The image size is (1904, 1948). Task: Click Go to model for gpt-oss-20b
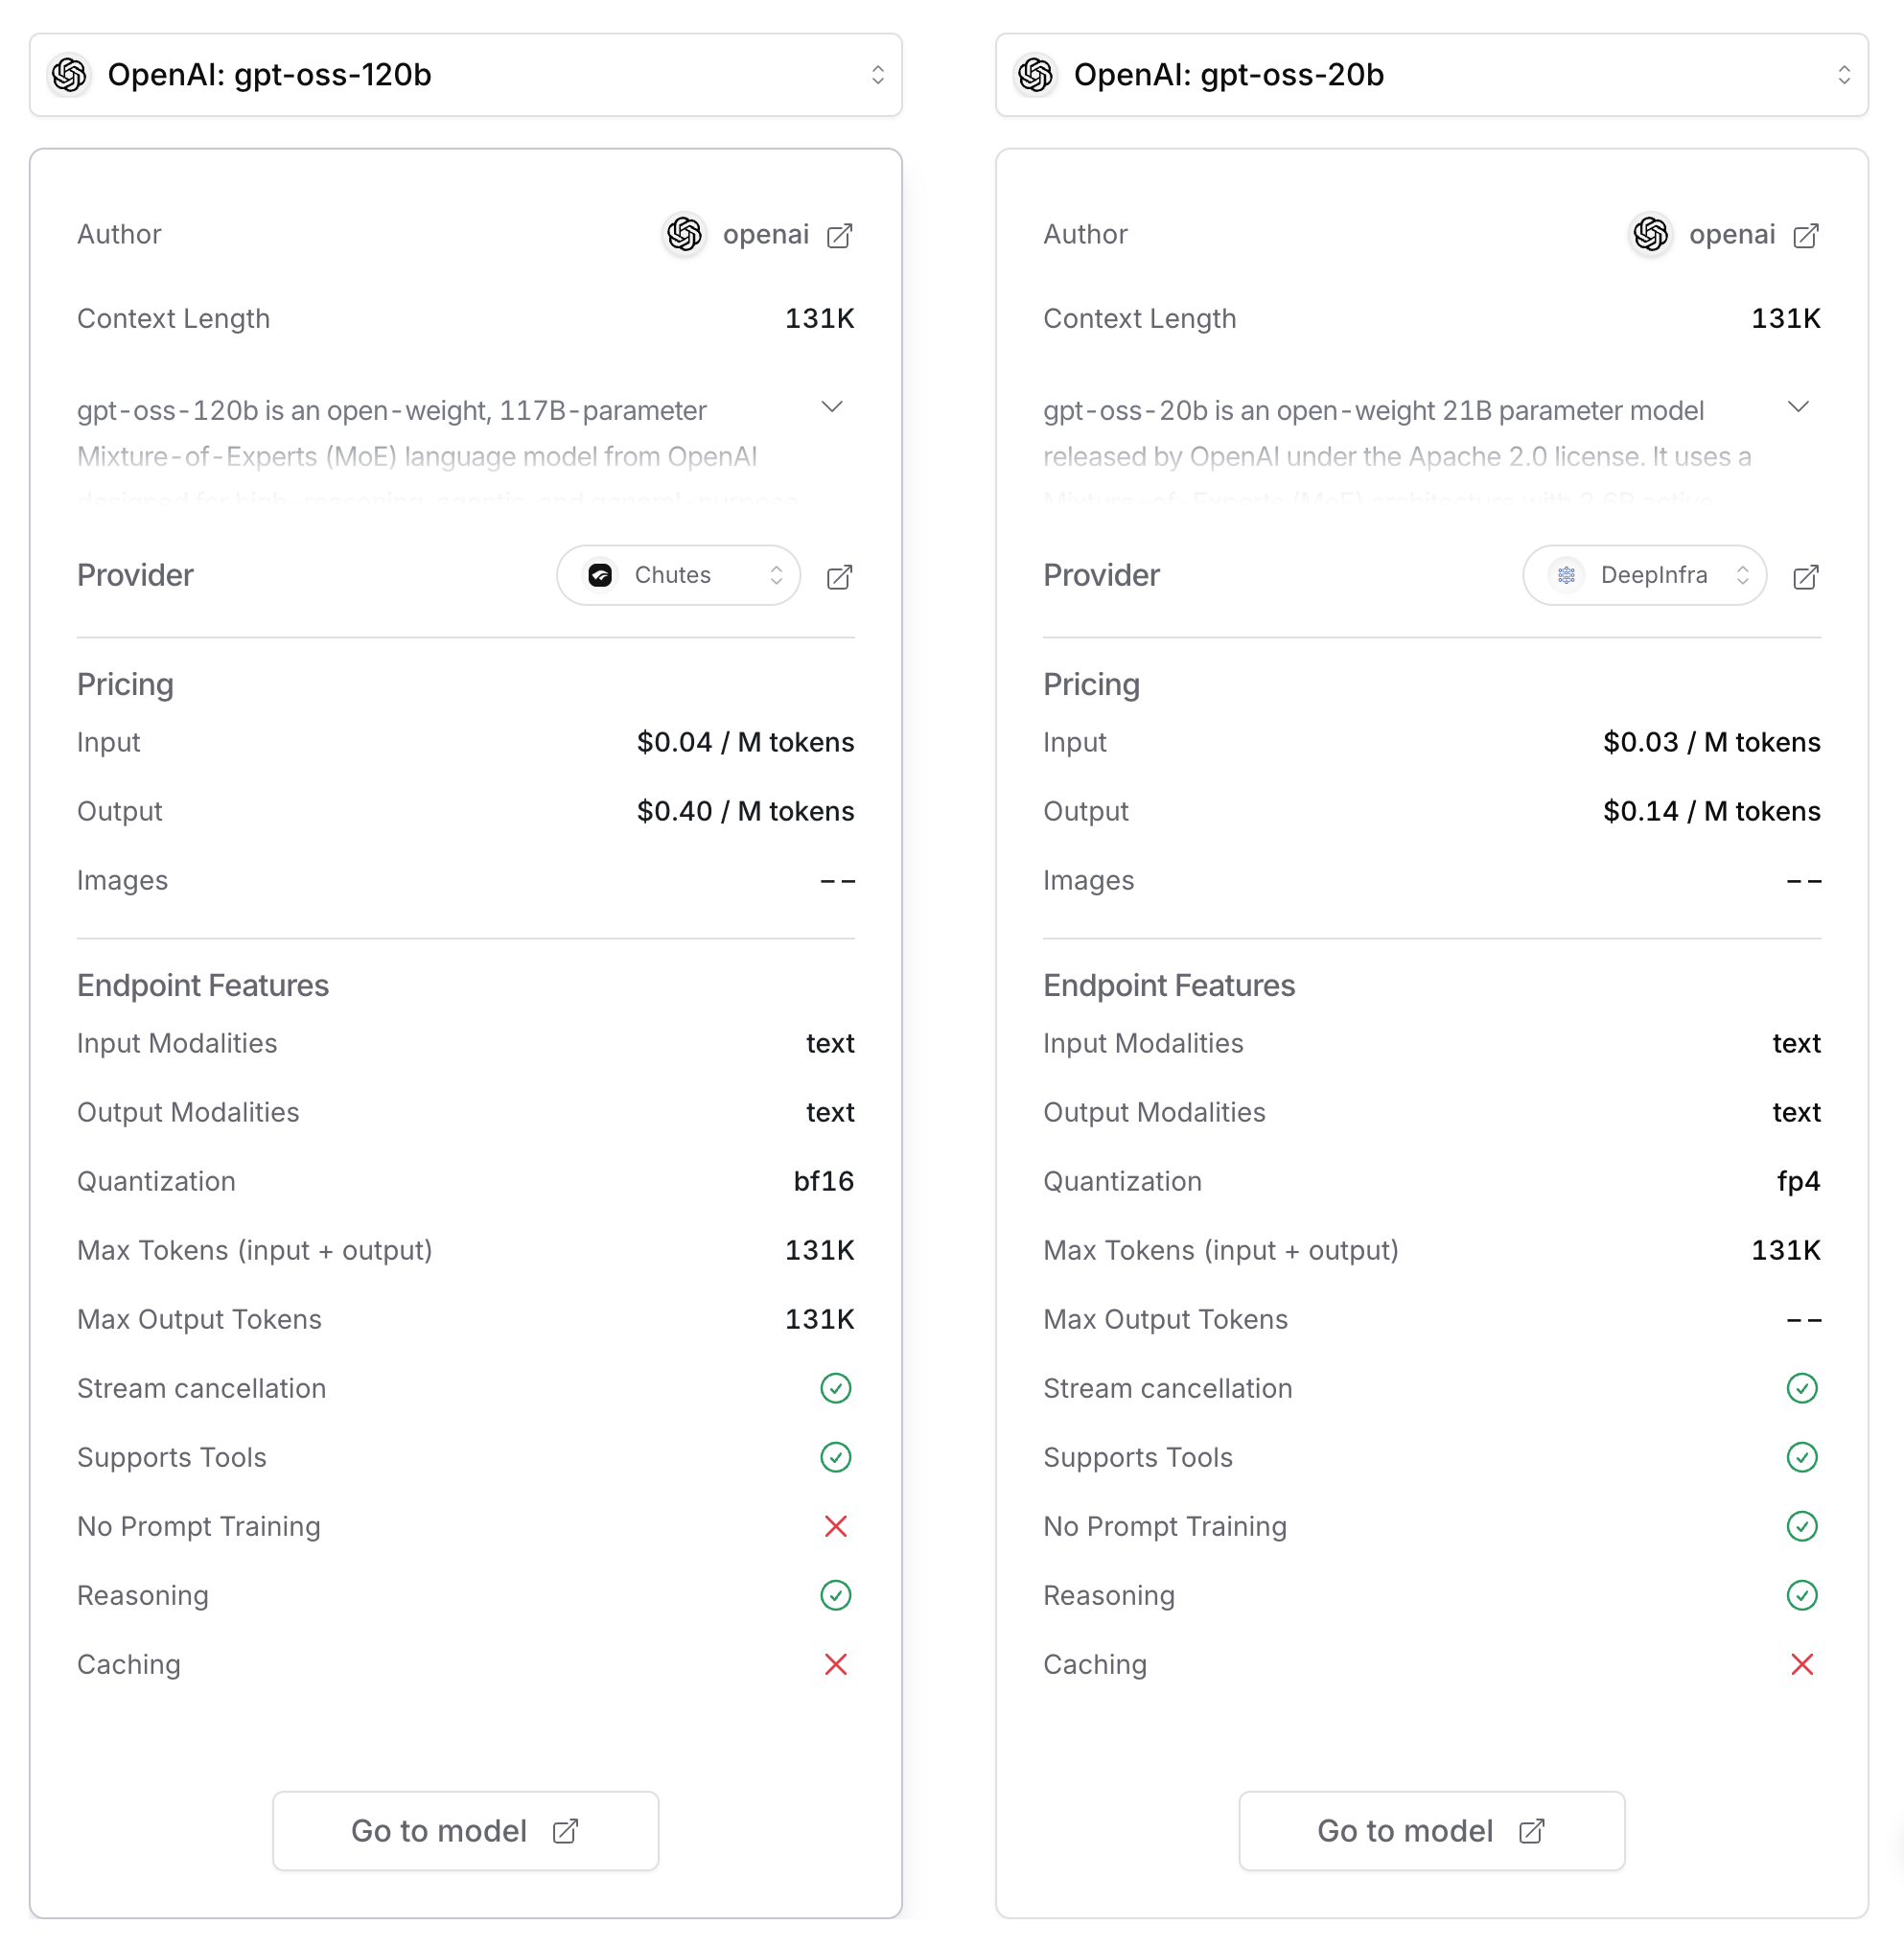point(1431,1830)
